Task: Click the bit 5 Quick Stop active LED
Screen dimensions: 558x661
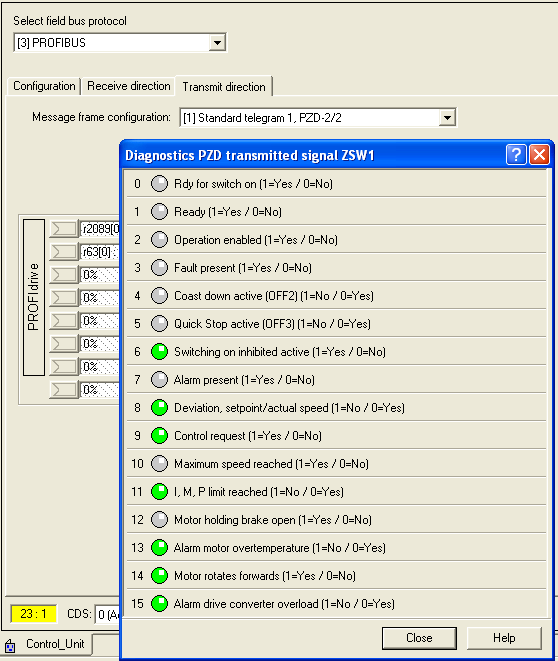Action: pos(159,324)
